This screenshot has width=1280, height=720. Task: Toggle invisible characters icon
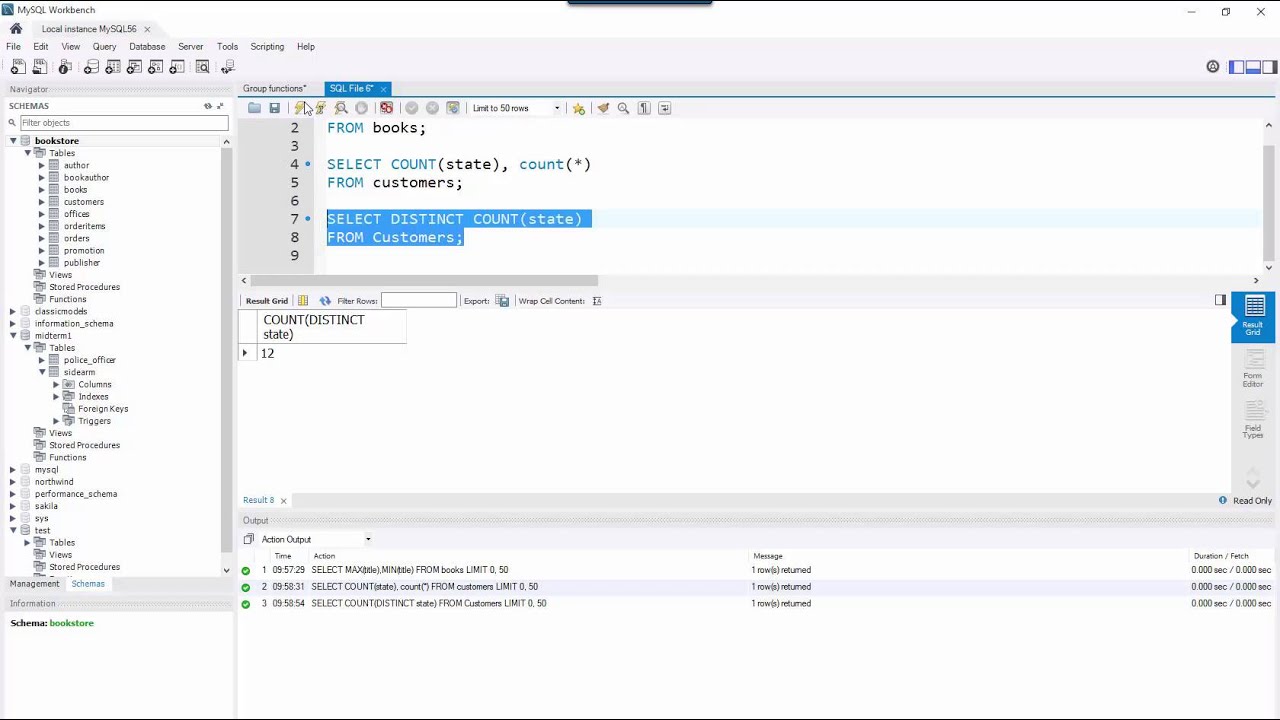644,108
